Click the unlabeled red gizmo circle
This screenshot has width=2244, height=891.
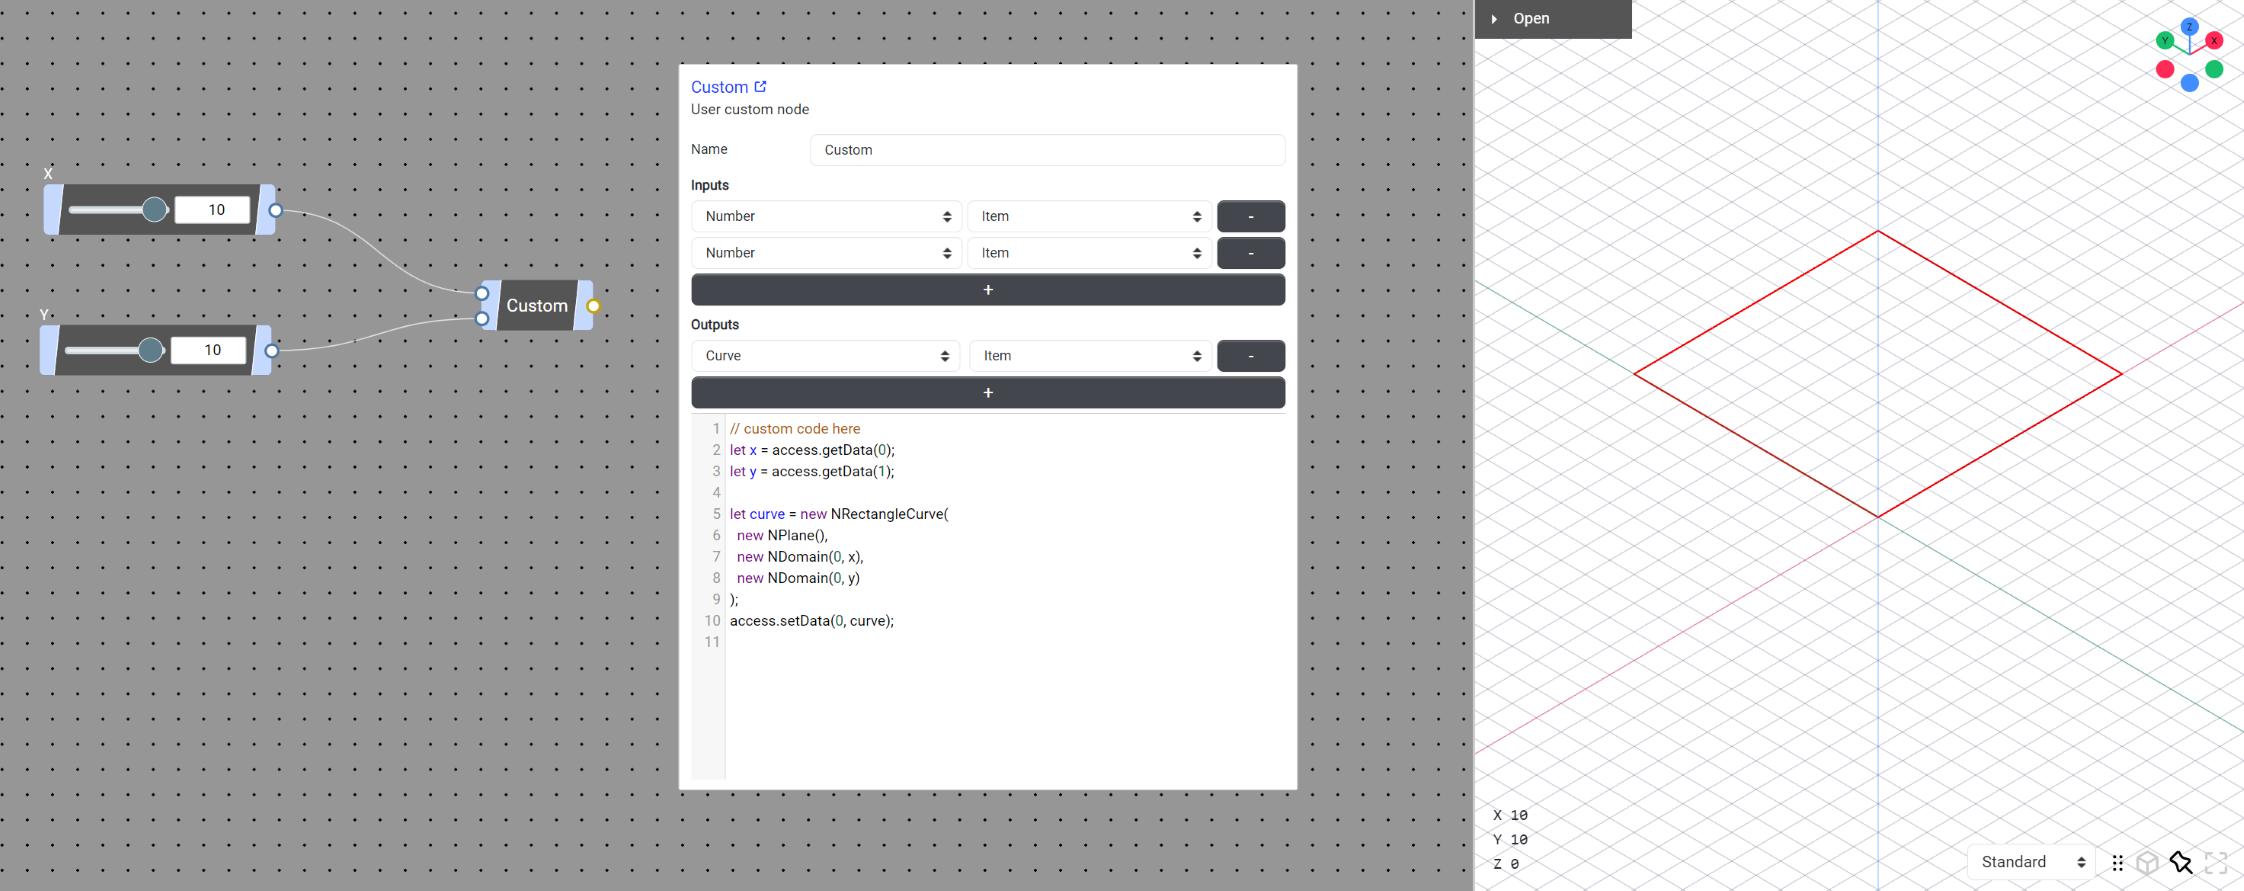pos(2165,69)
